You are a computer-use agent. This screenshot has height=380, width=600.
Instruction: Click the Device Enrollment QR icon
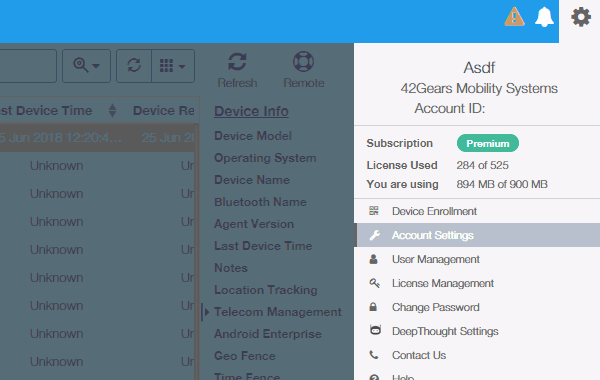374,210
